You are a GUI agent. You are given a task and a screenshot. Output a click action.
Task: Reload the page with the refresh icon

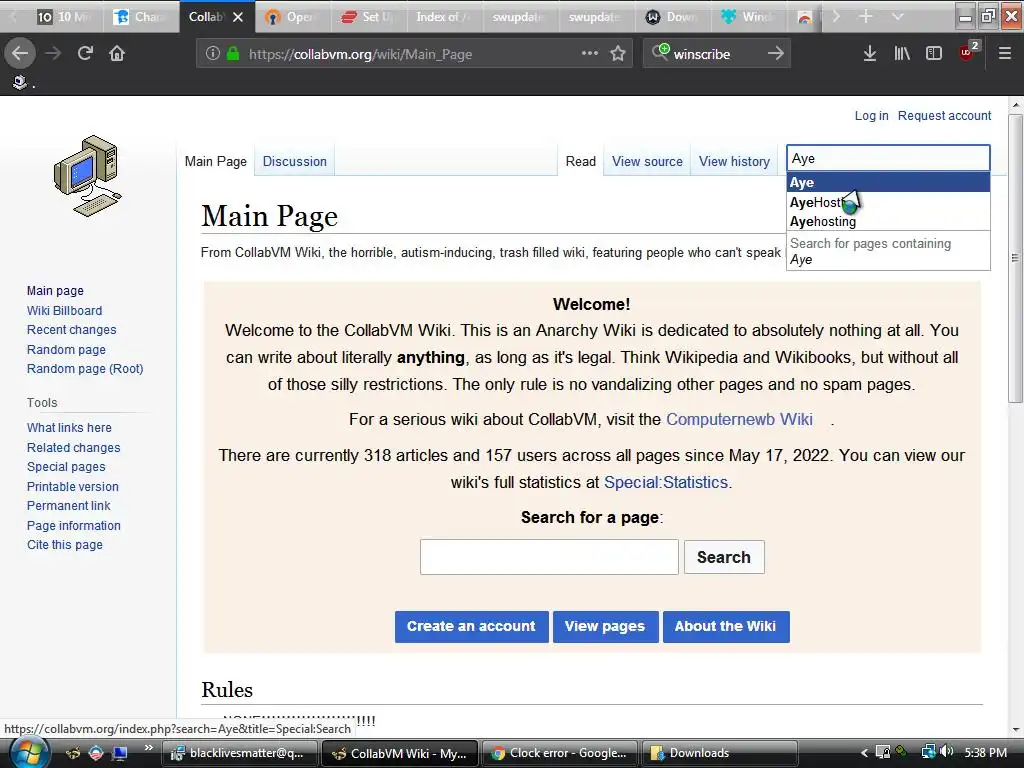pos(85,53)
